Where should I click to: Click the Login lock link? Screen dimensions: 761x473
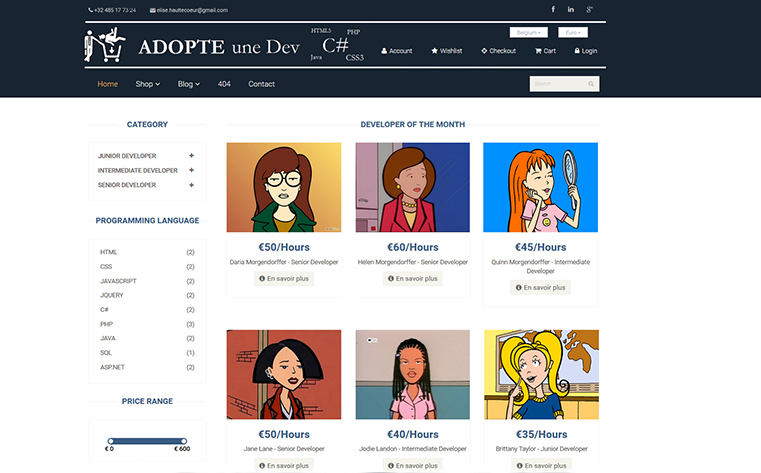pyautogui.click(x=586, y=51)
